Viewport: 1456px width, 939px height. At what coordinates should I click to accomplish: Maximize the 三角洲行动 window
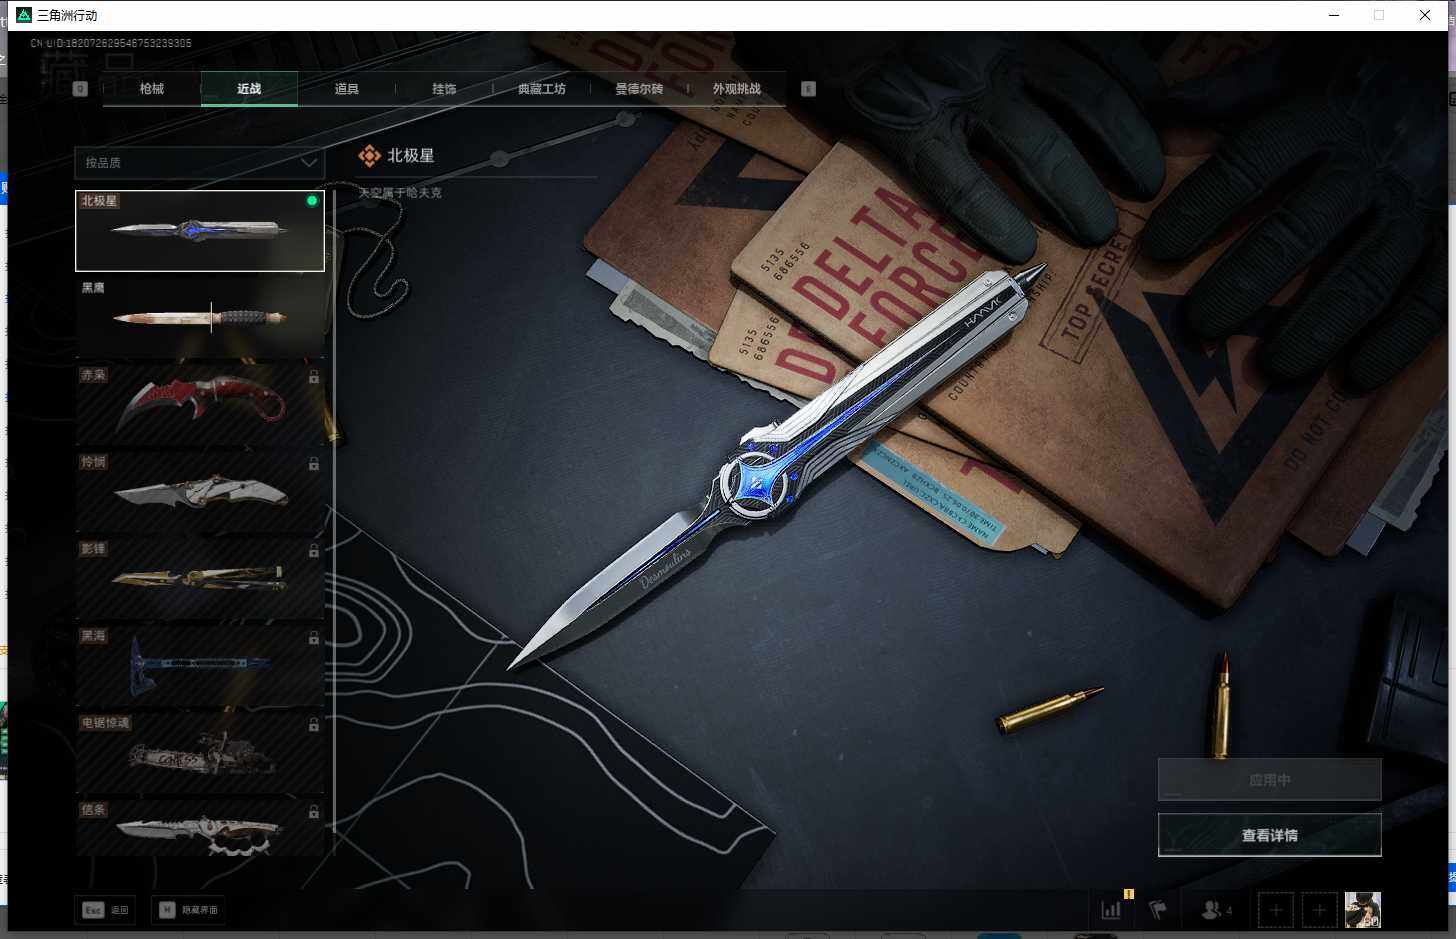(x=1379, y=15)
